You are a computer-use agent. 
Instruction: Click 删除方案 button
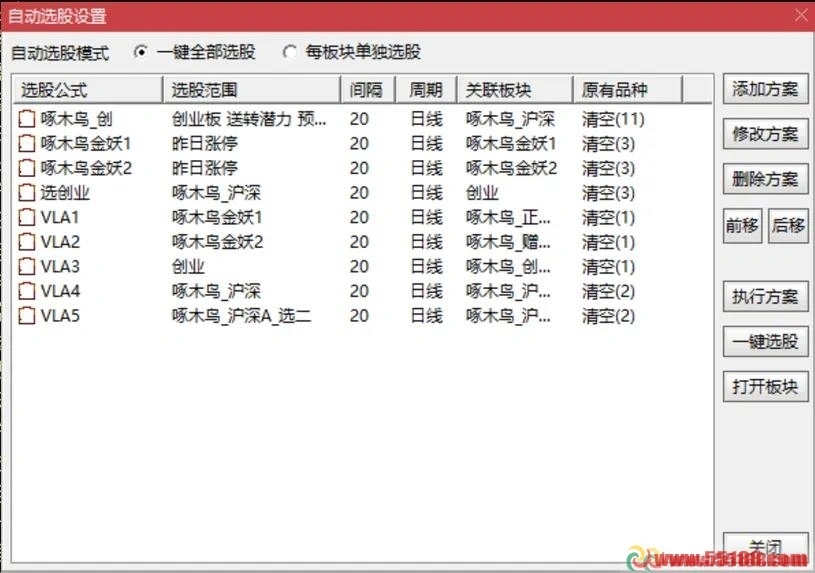pos(766,179)
